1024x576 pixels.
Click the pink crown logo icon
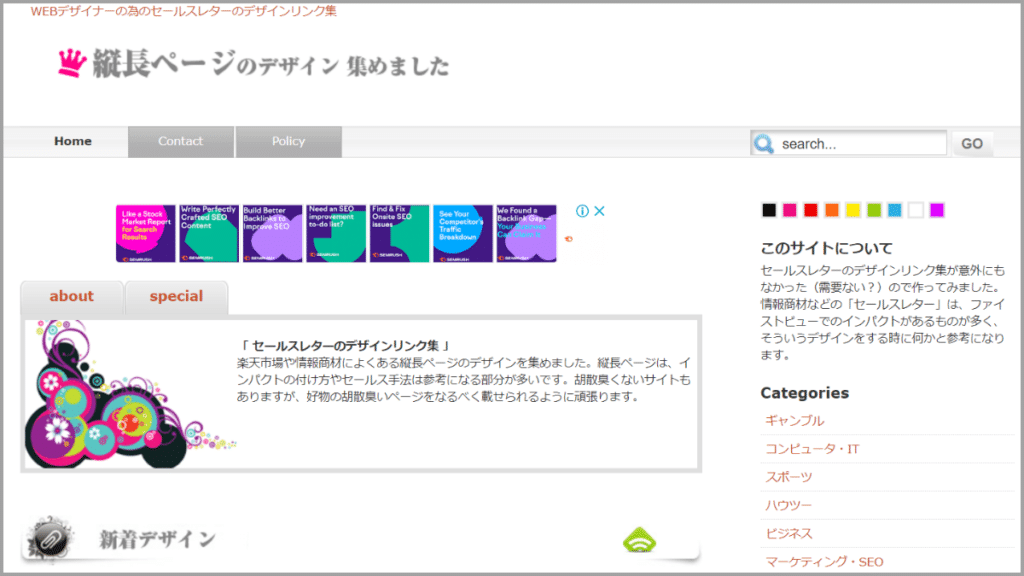pyautogui.click(x=71, y=63)
